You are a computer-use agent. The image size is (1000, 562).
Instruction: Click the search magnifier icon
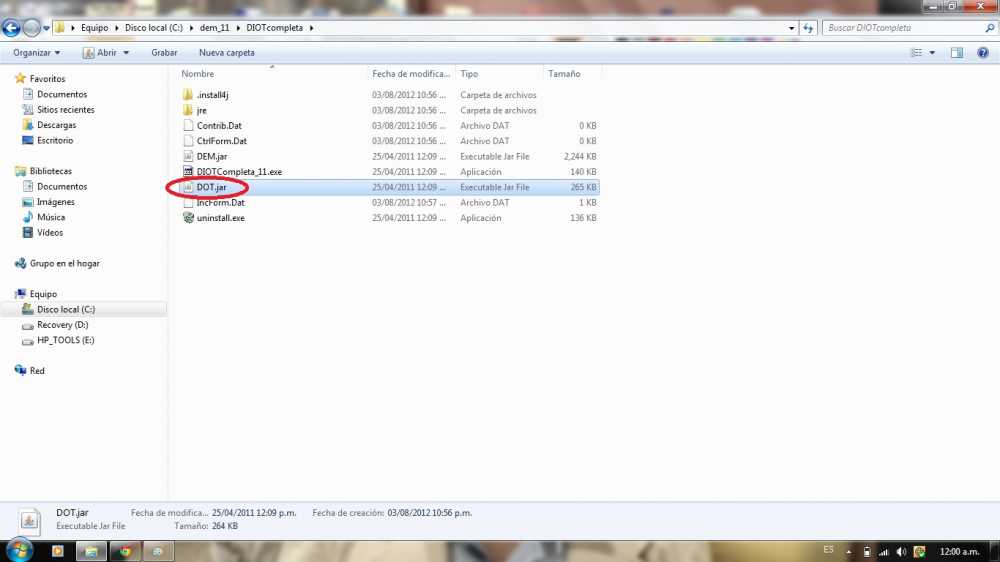point(990,28)
